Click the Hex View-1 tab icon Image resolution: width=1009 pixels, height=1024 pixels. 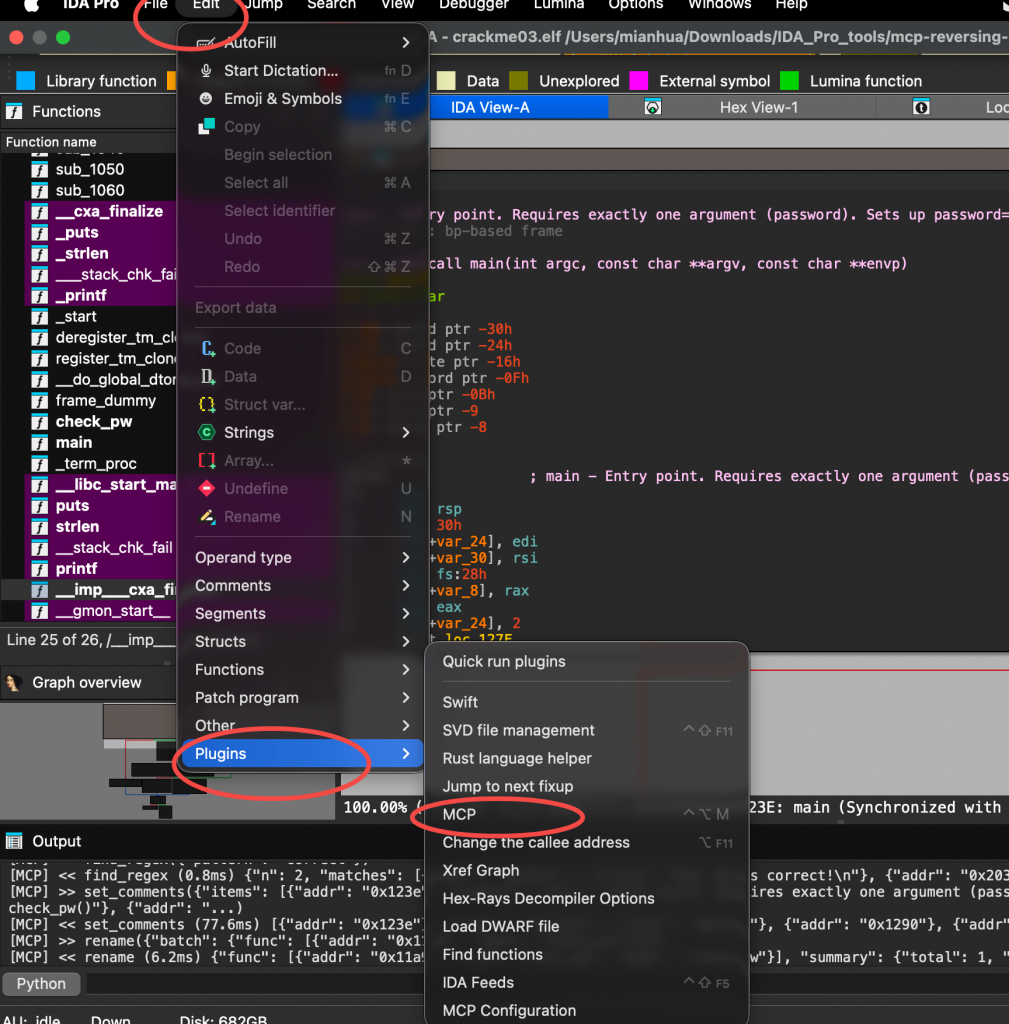click(x=652, y=108)
